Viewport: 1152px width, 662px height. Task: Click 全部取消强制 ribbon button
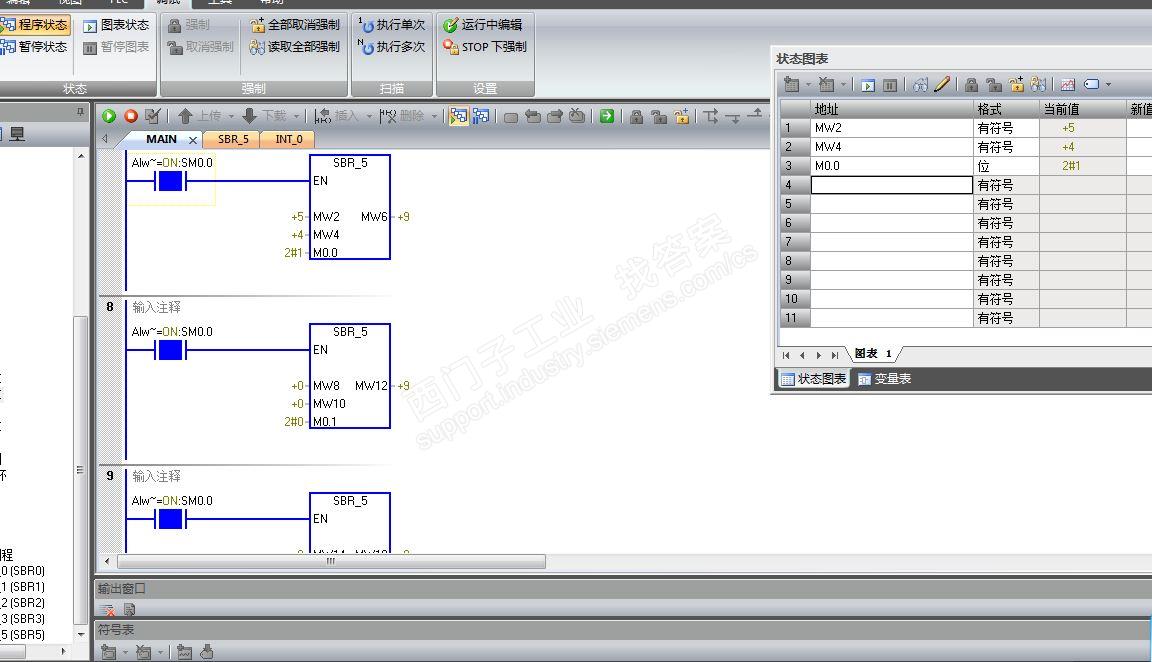(295, 25)
